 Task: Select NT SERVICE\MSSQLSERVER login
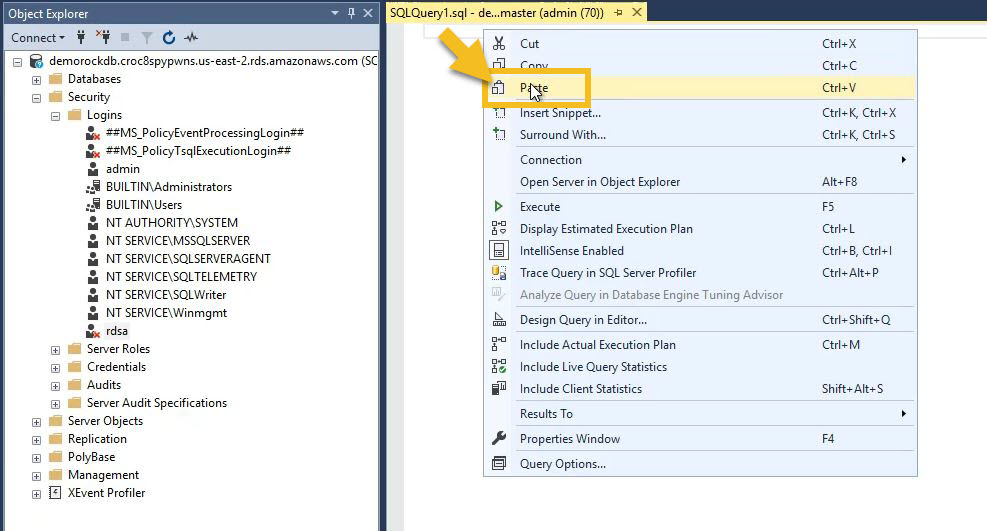178,241
